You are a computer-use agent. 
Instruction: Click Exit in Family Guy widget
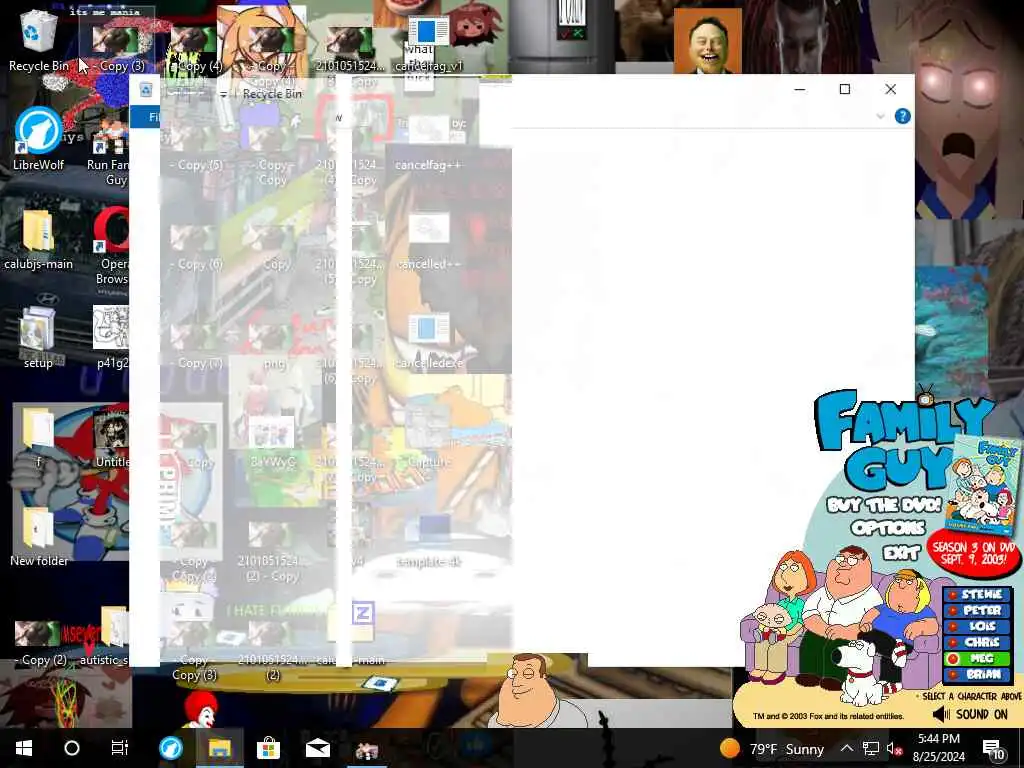901,554
